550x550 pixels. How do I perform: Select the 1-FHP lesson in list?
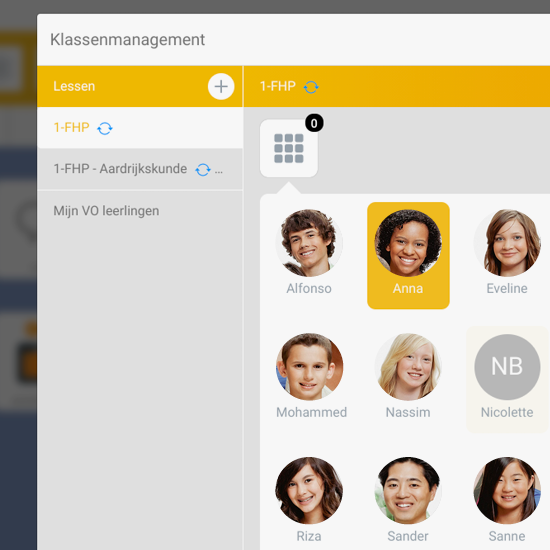140,128
